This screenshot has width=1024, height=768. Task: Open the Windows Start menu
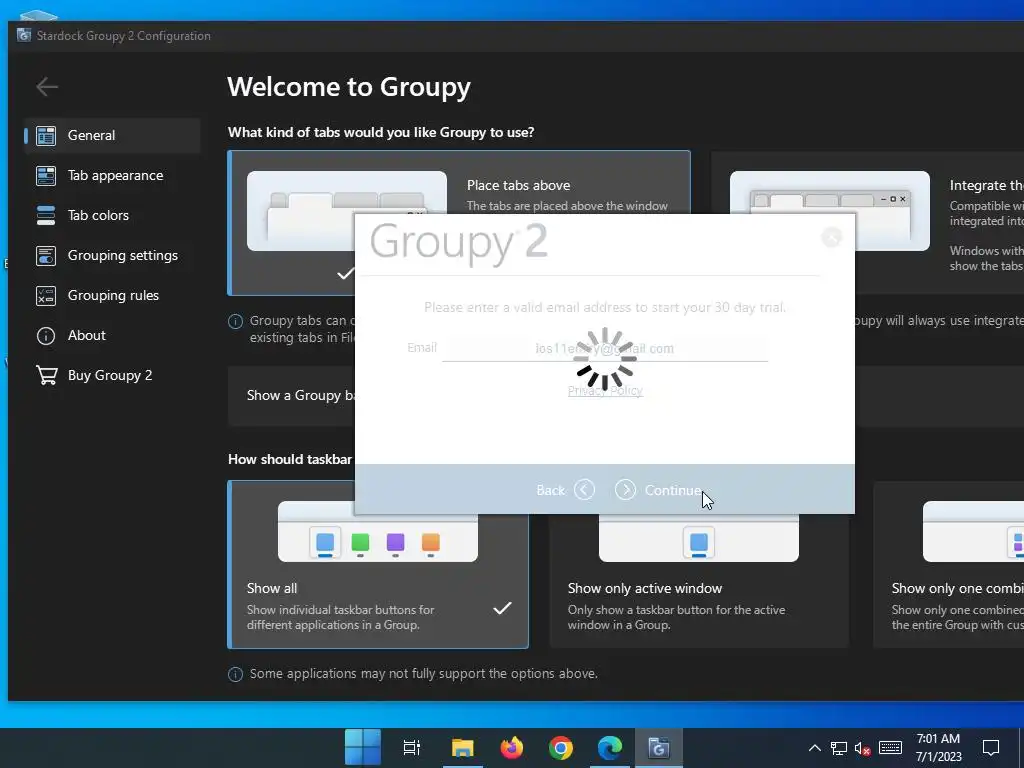click(x=362, y=747)
